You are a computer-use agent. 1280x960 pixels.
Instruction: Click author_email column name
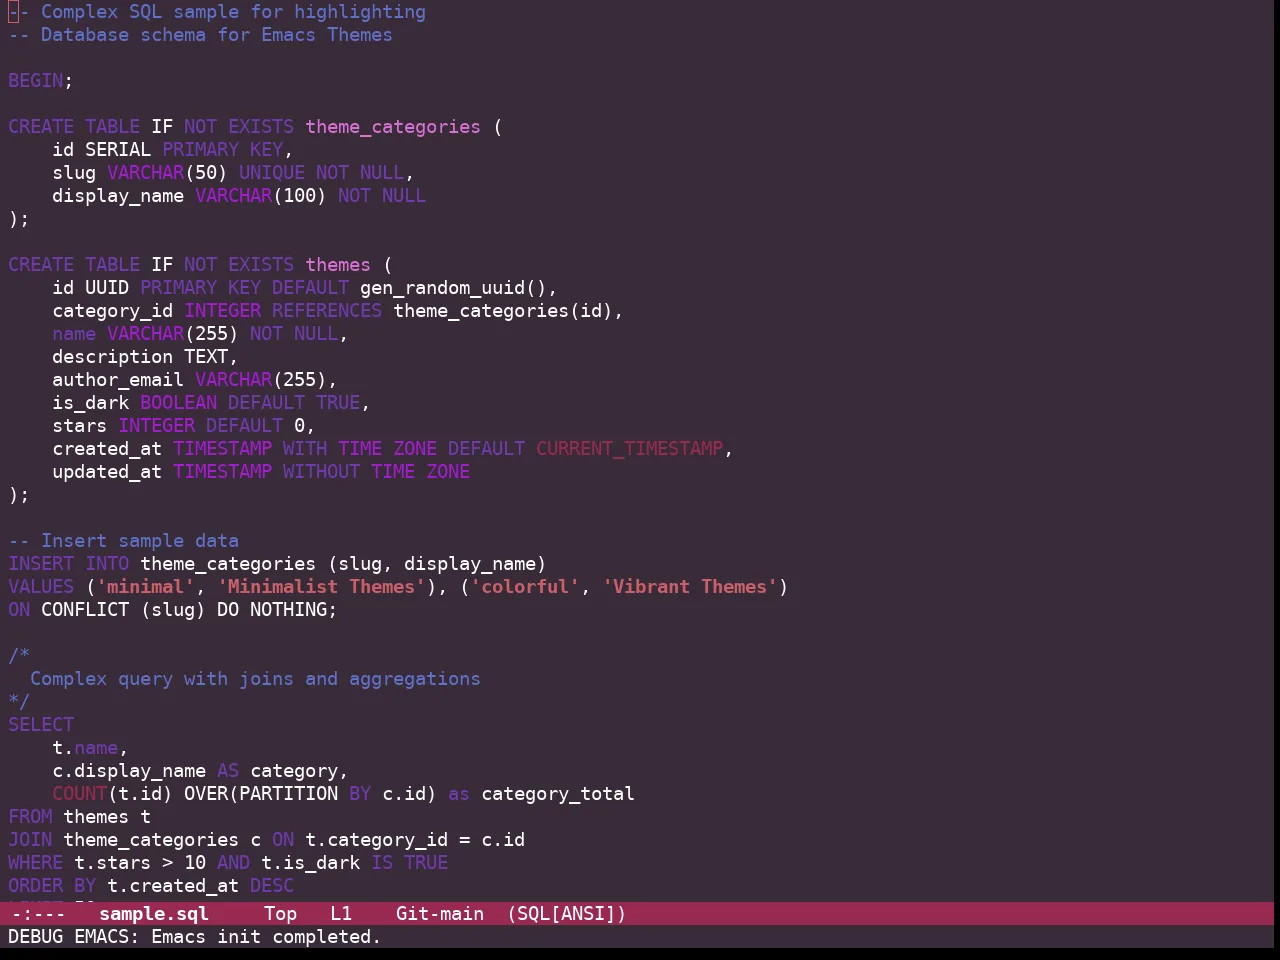tap(118, 379)
